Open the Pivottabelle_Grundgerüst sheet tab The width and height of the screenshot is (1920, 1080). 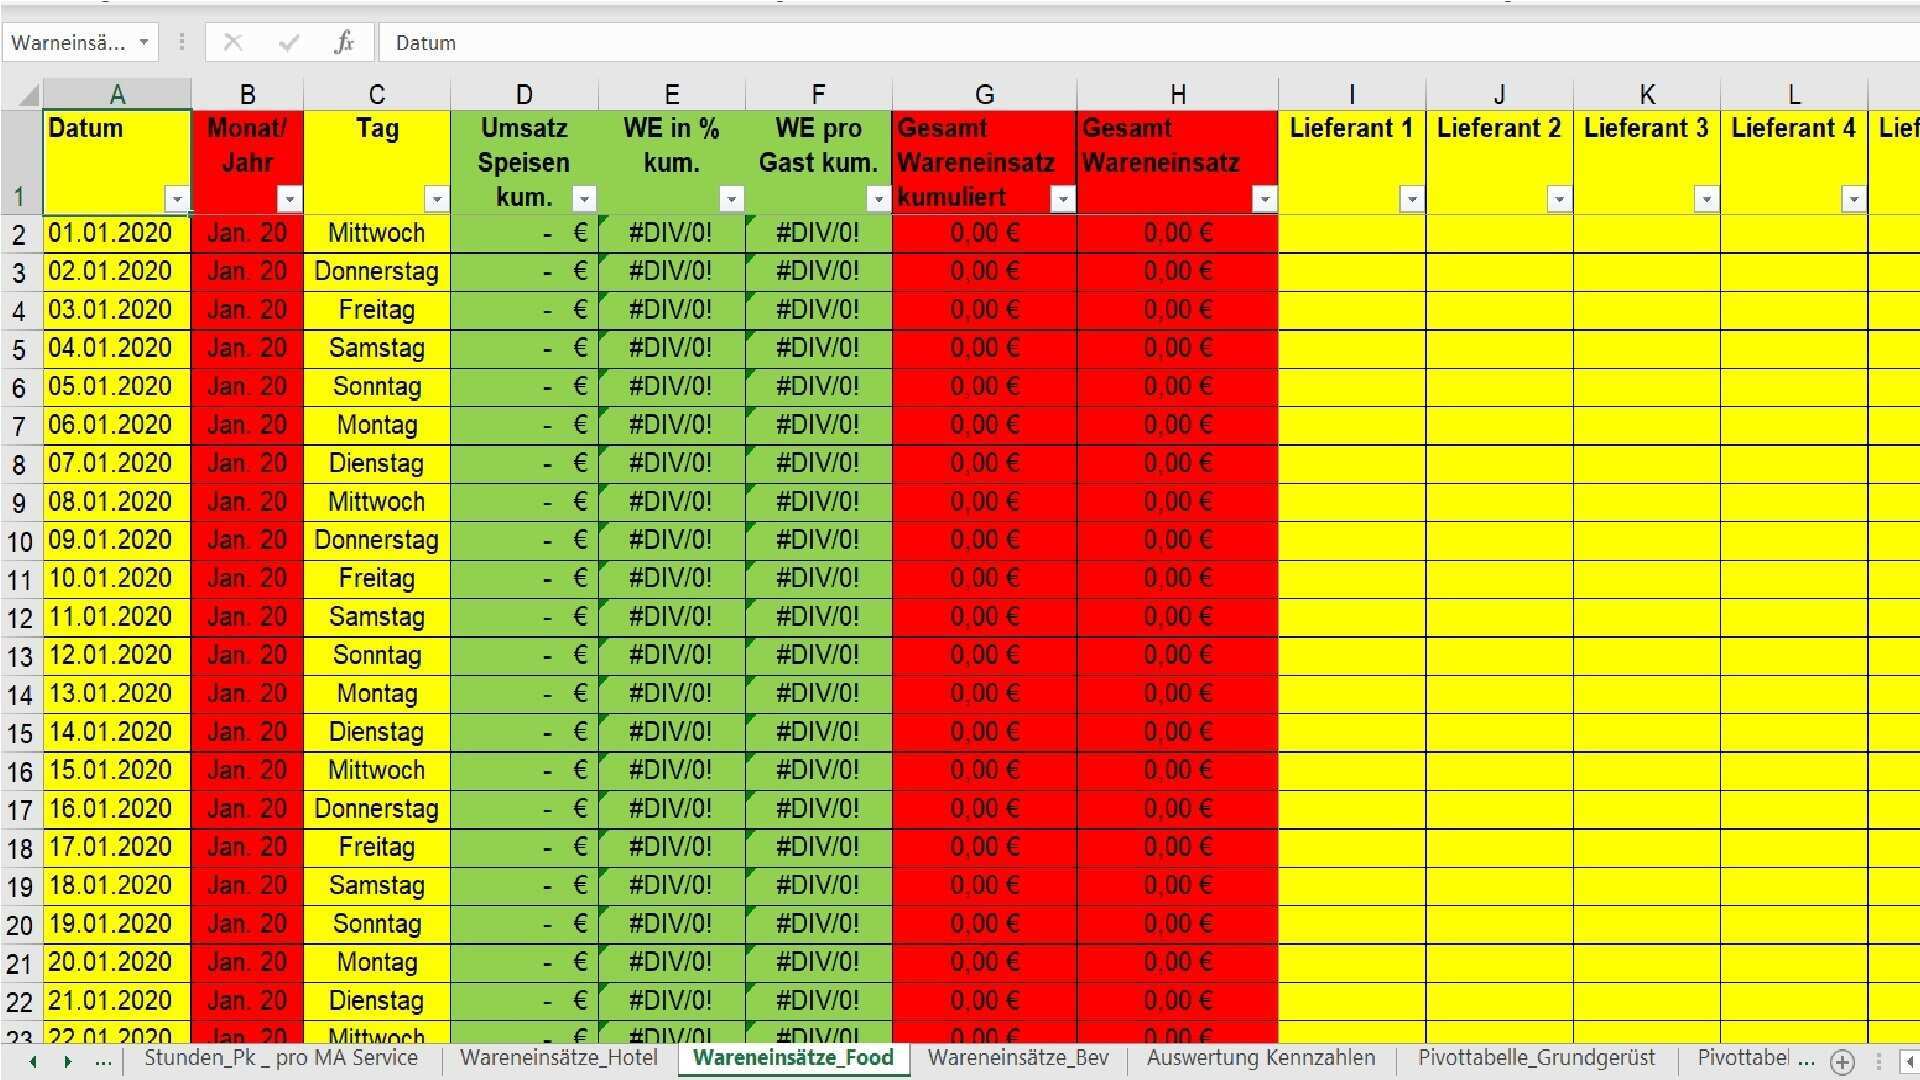(x=1536, y=1058)
